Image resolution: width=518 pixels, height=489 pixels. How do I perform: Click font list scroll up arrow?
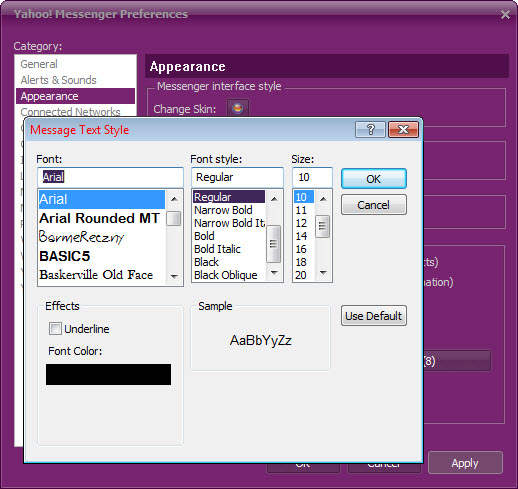pos(174,199)
